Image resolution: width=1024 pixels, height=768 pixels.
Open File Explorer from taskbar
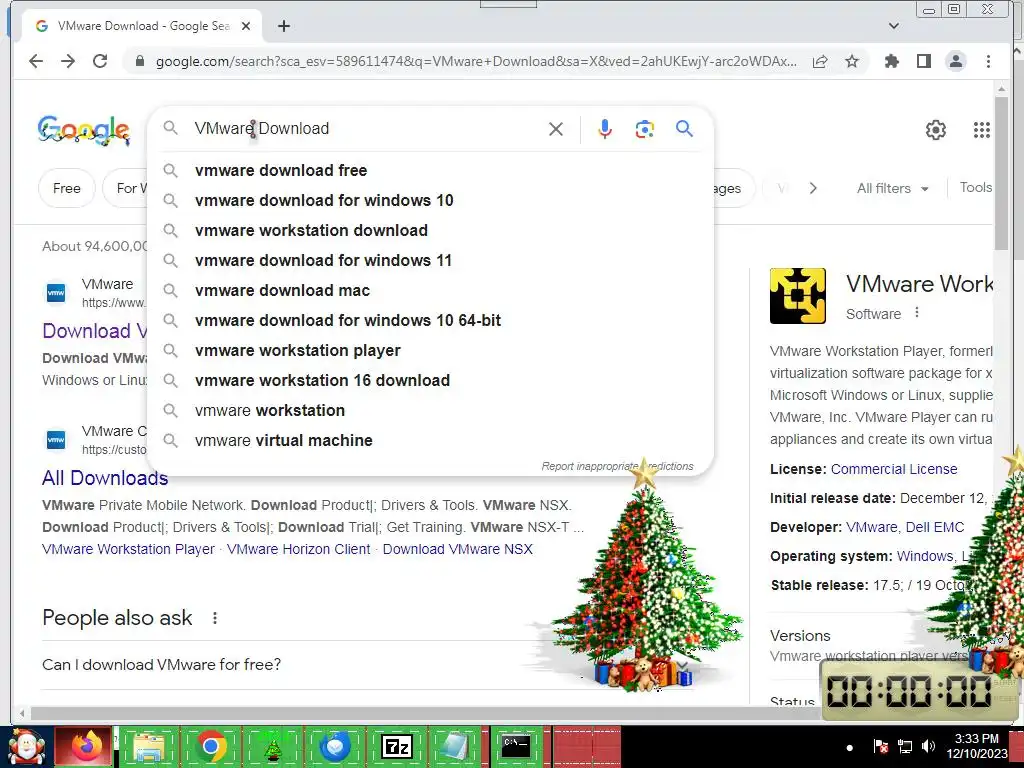148,746
